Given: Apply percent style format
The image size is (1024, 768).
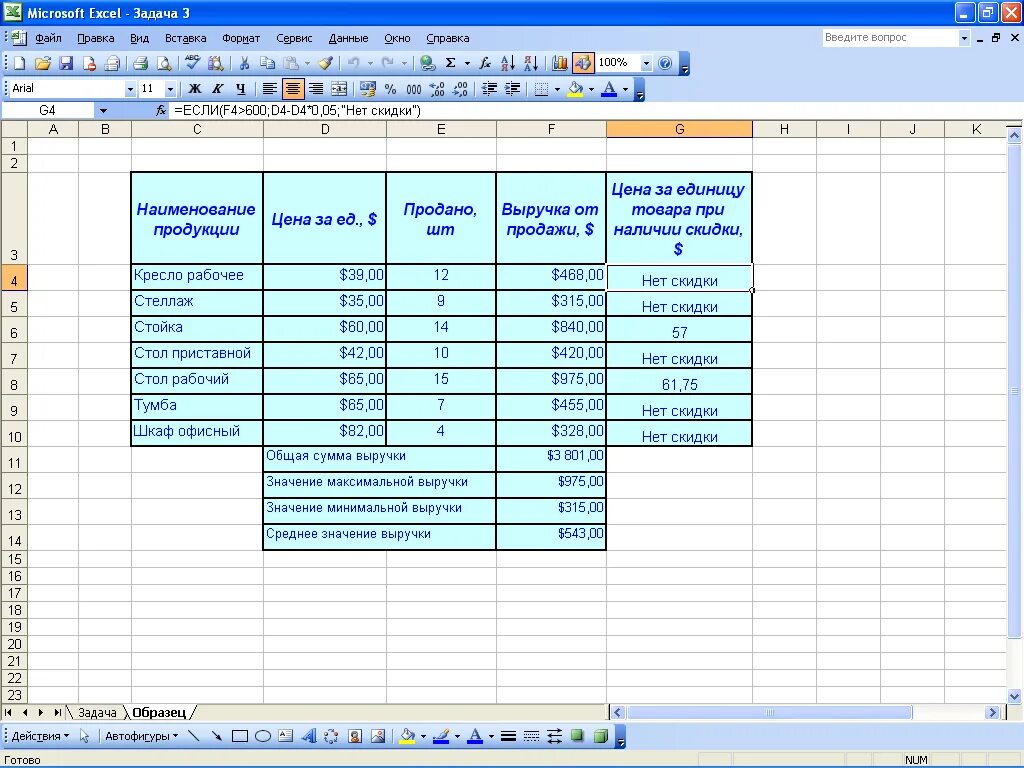Looking at the screenshot, I should [x=391, y=89].
